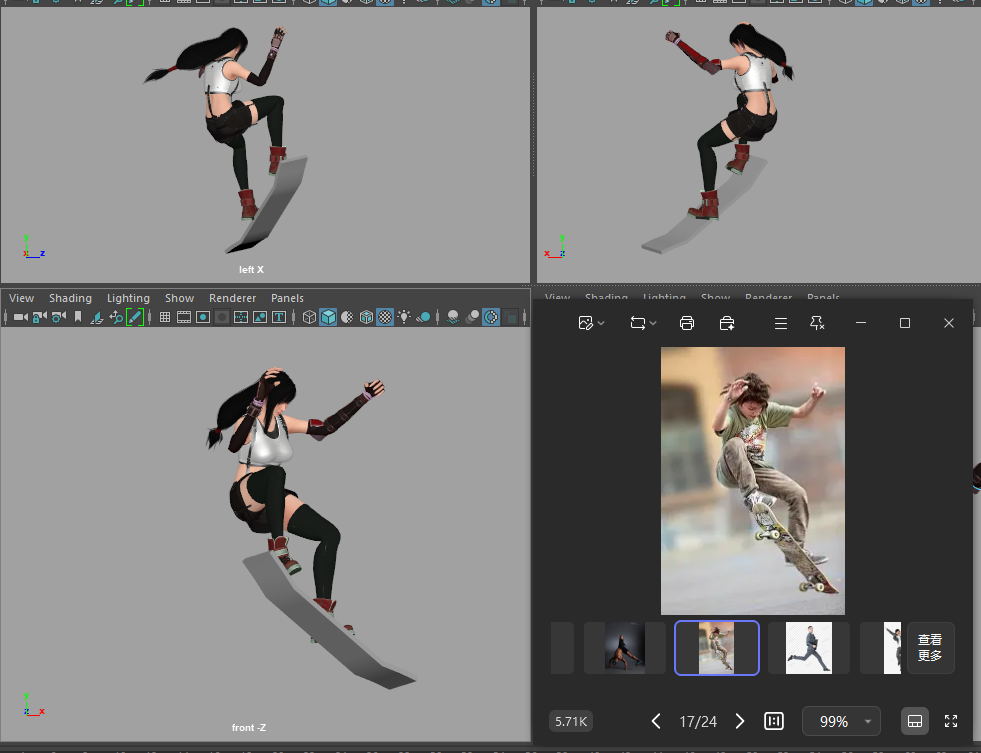This screenshot has height=753, width=981.
Task: Expand the edit image dropdown arrow
Action: pyautogui.click(x=601, y=323)
